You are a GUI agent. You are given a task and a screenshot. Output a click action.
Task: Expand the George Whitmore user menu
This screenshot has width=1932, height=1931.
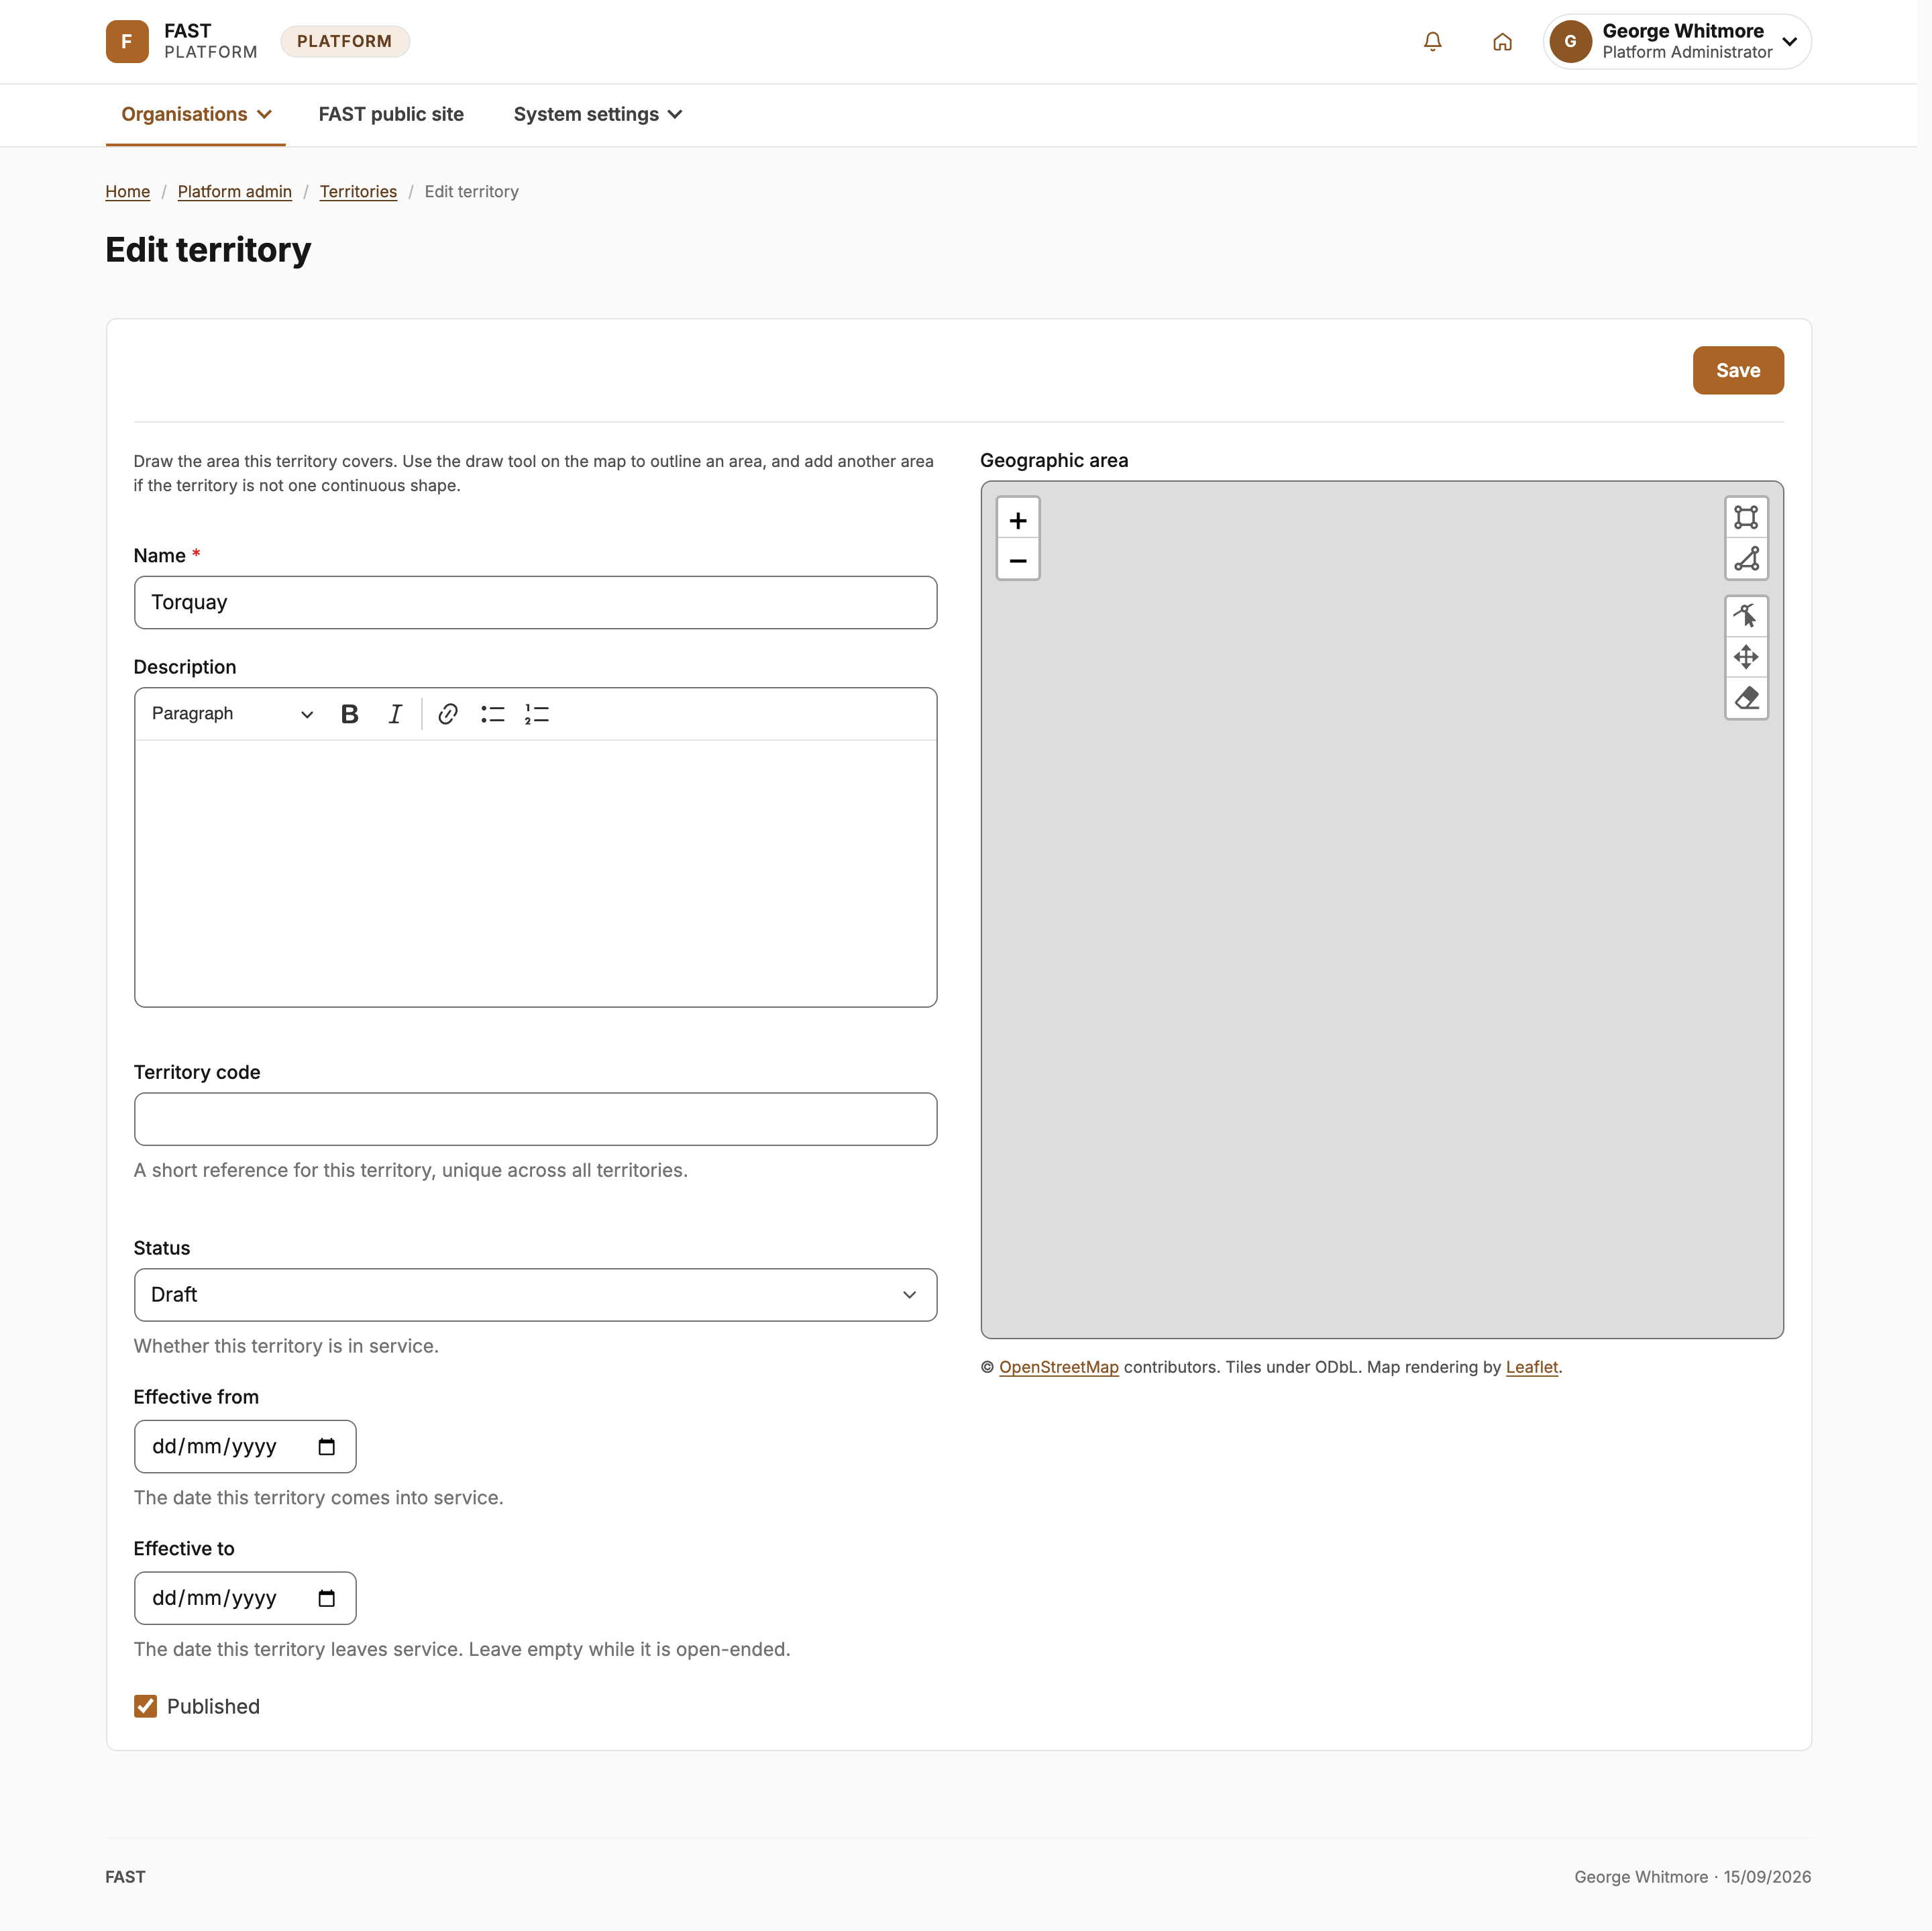pyautogui.click(x=1677, y=41)
